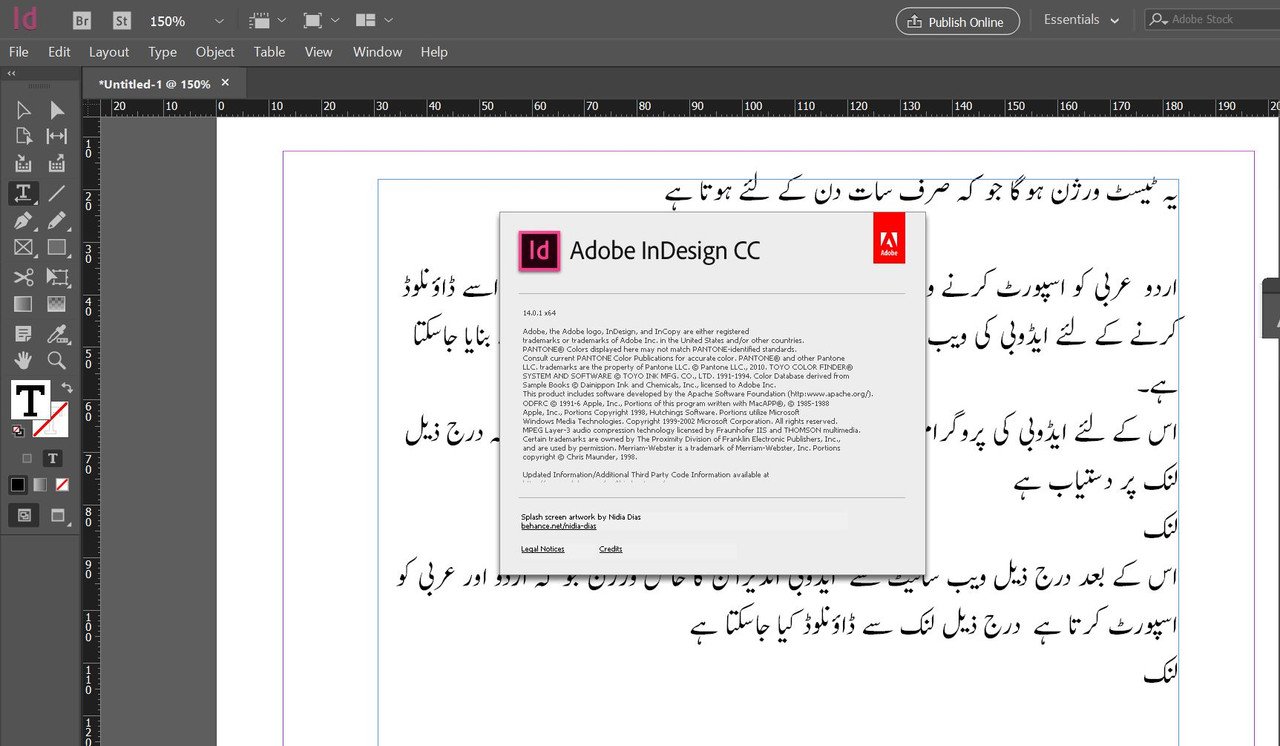Select the Pen tool
The image size is (1280, 746).
23,221
